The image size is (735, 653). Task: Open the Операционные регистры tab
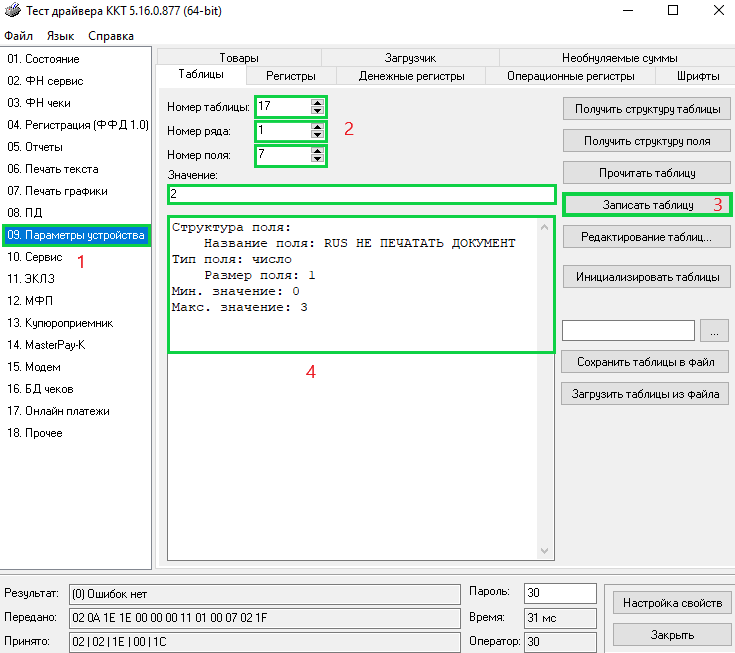[570, 76]
